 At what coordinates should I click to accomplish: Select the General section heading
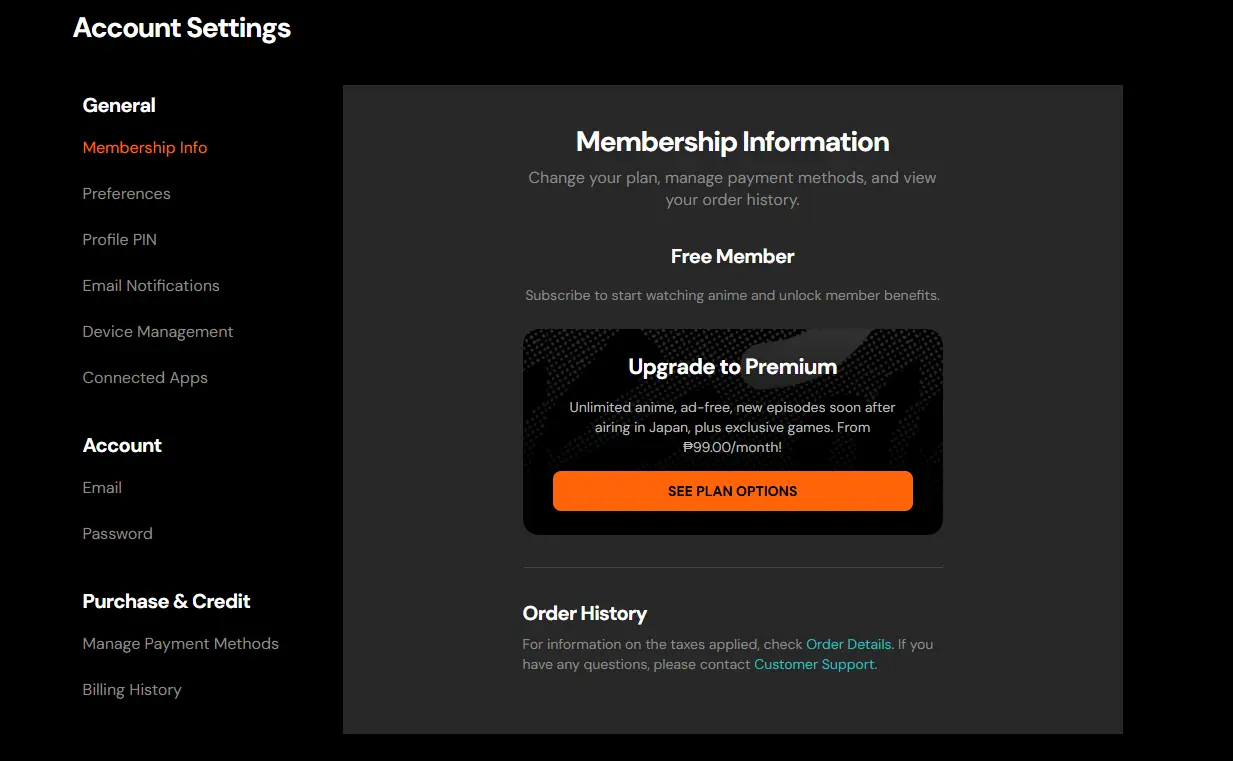(x=119, y=105)
